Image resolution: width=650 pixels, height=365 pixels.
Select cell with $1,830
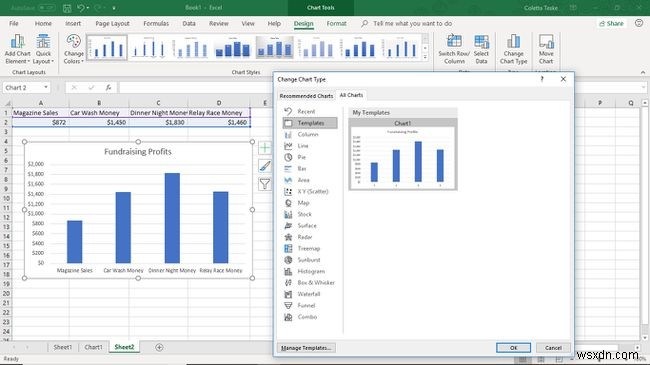pos(158,122)
